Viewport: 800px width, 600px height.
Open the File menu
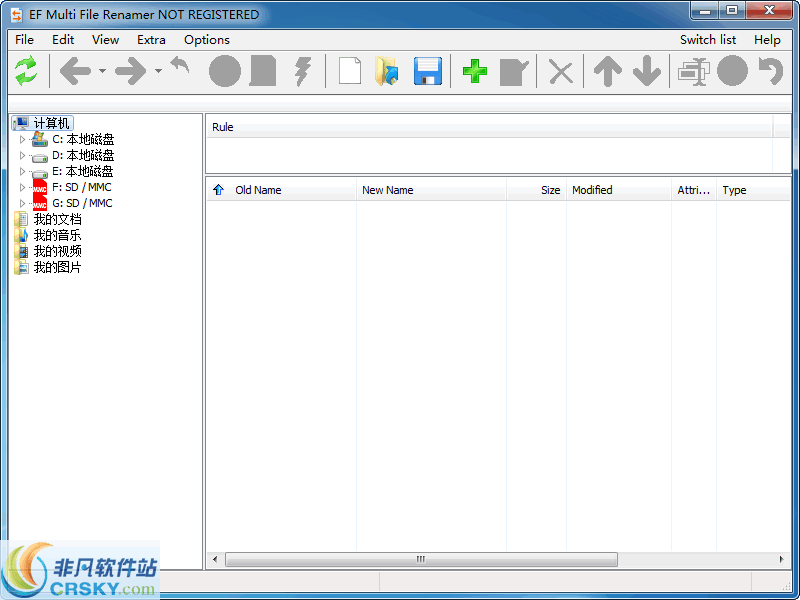coord(24,40)
